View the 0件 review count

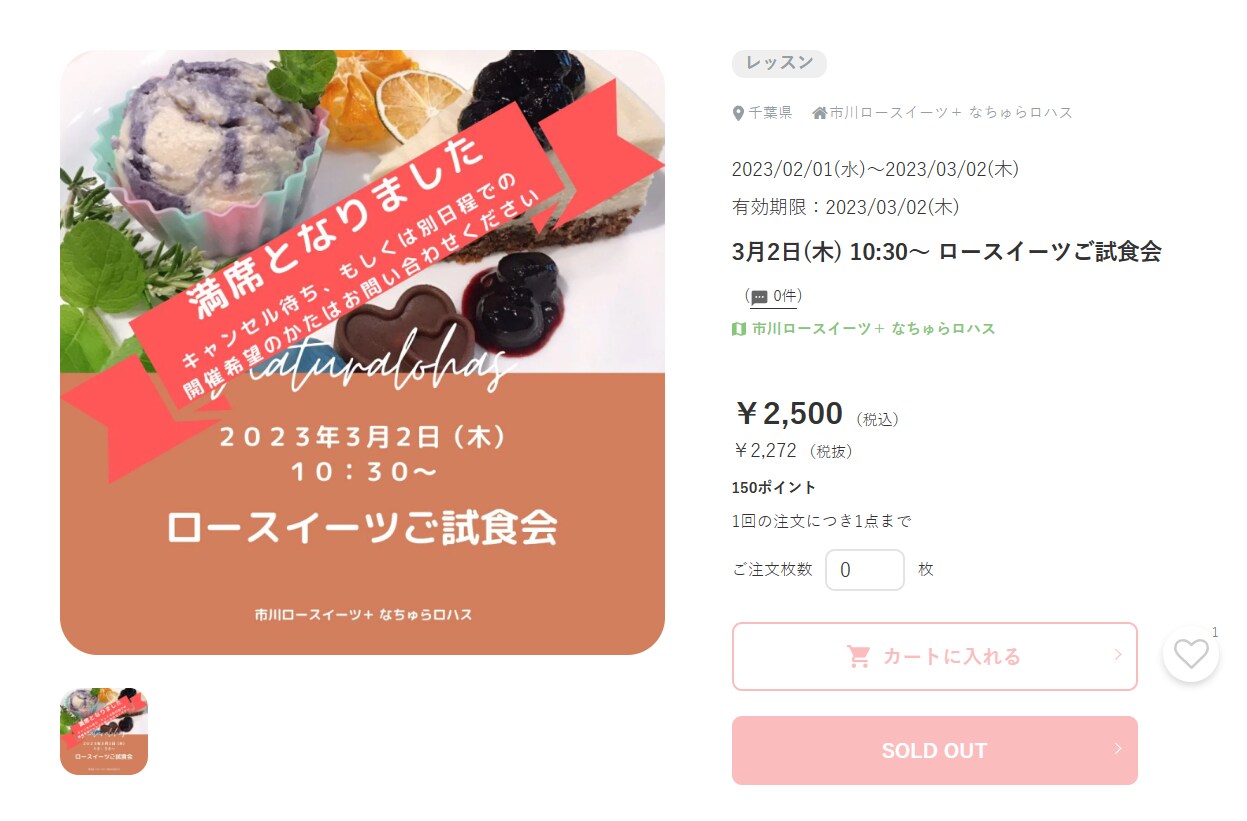pos(785,296)
